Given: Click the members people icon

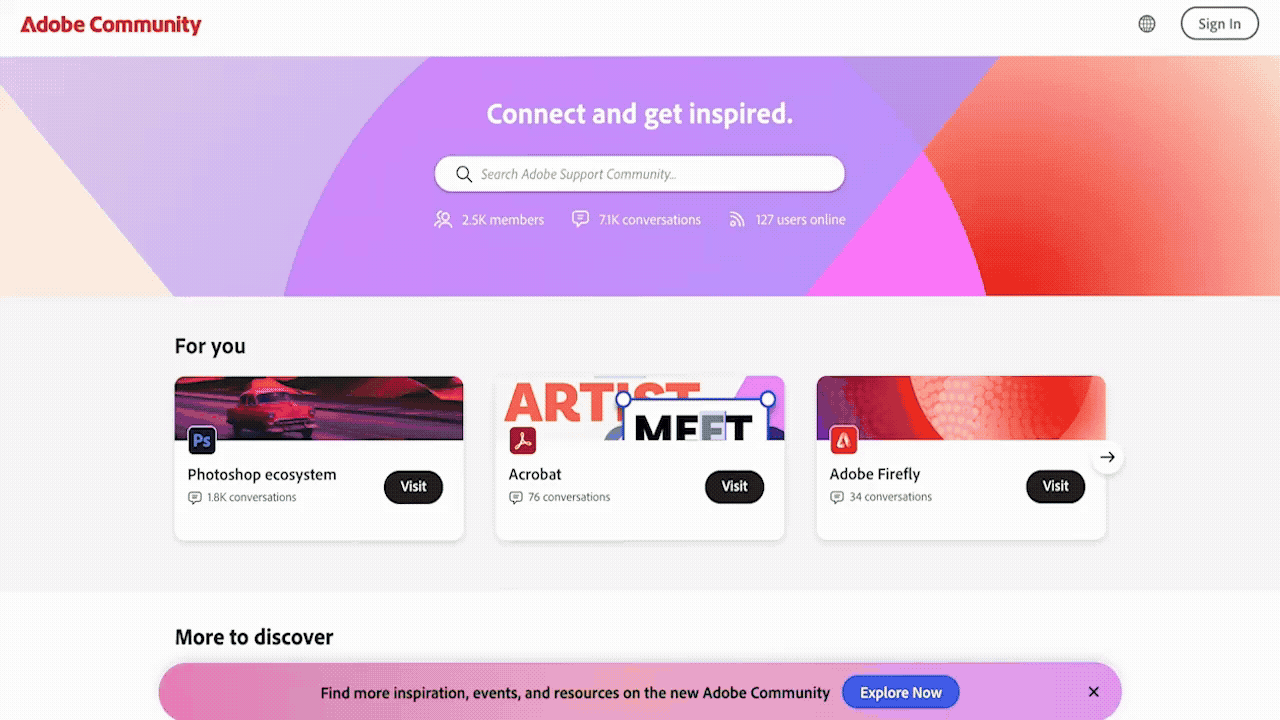Looking at the screenshot, I should (443, 219).
